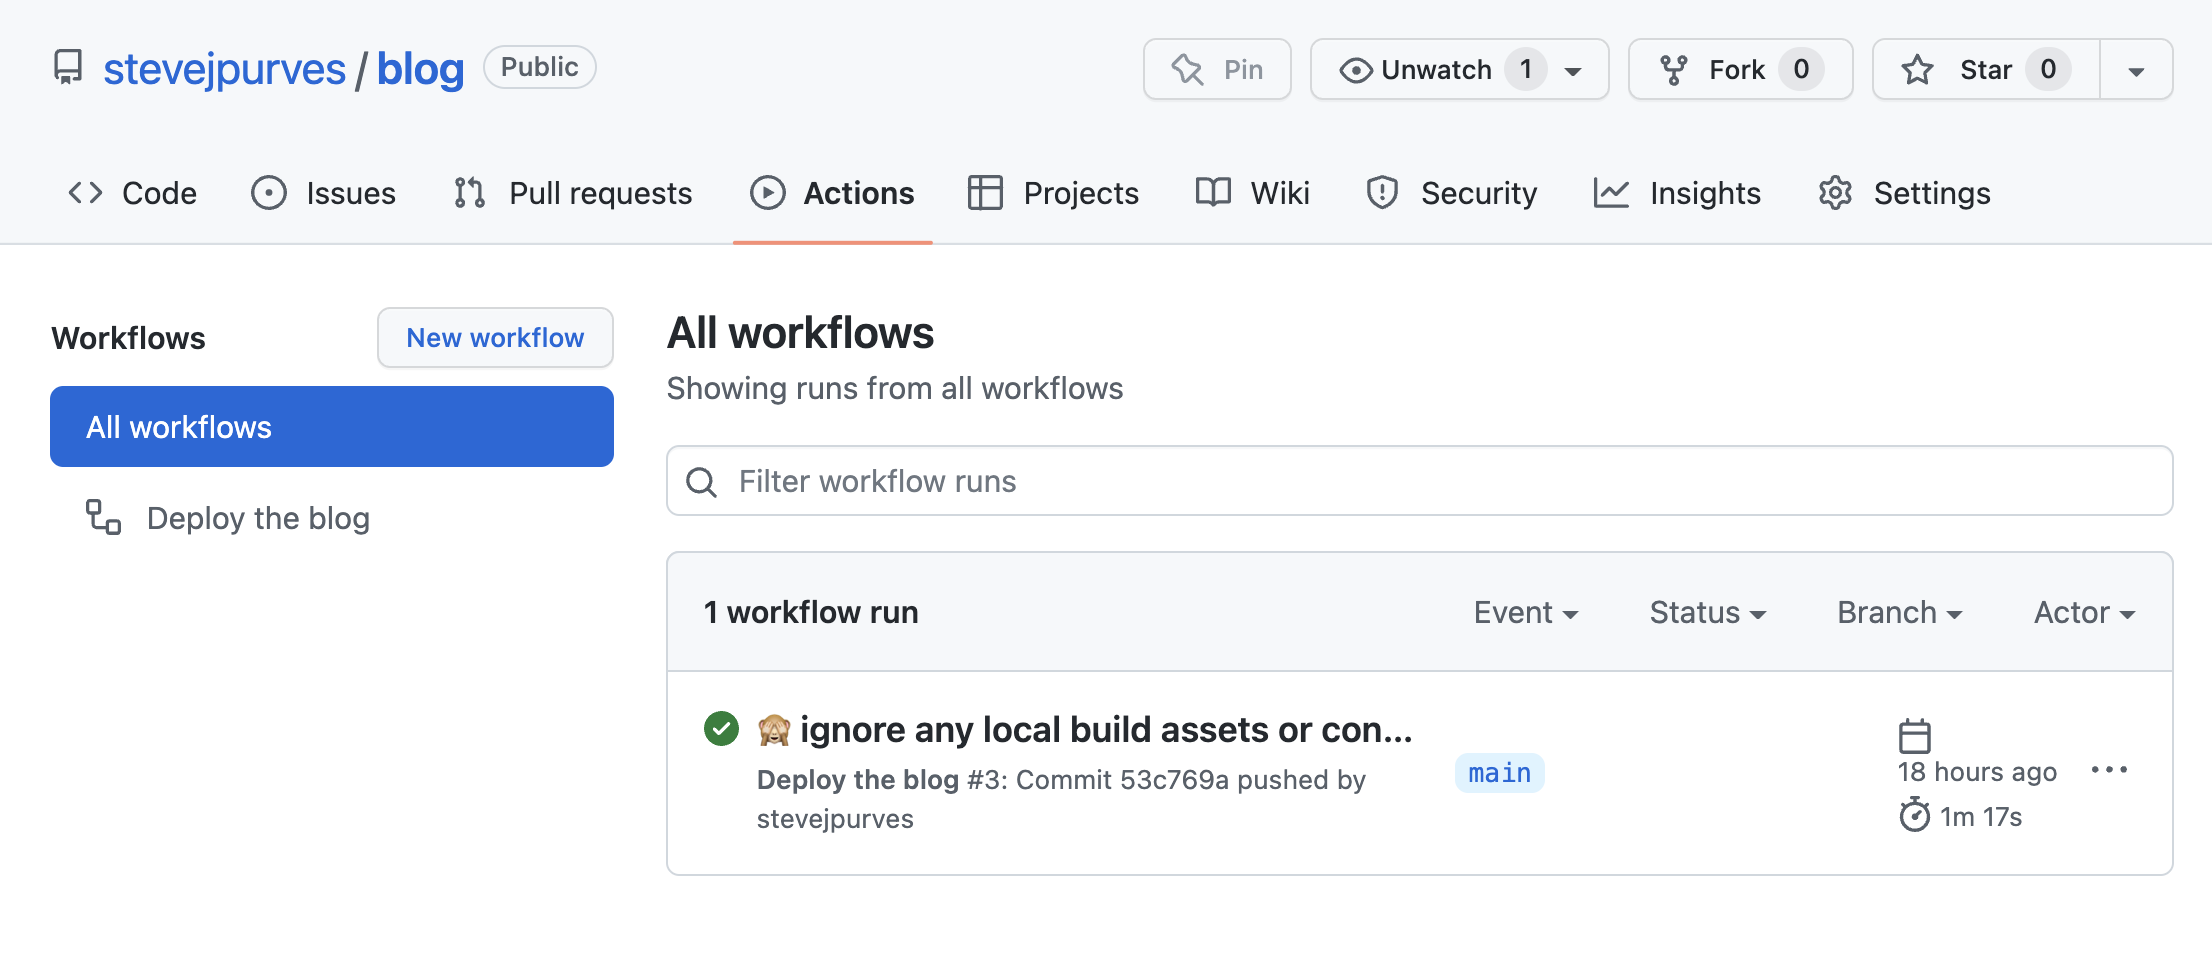Viewport: 2212px width, 956px height.
Task: Open the Deploy the blog workflow
Action: coord(257,518)
